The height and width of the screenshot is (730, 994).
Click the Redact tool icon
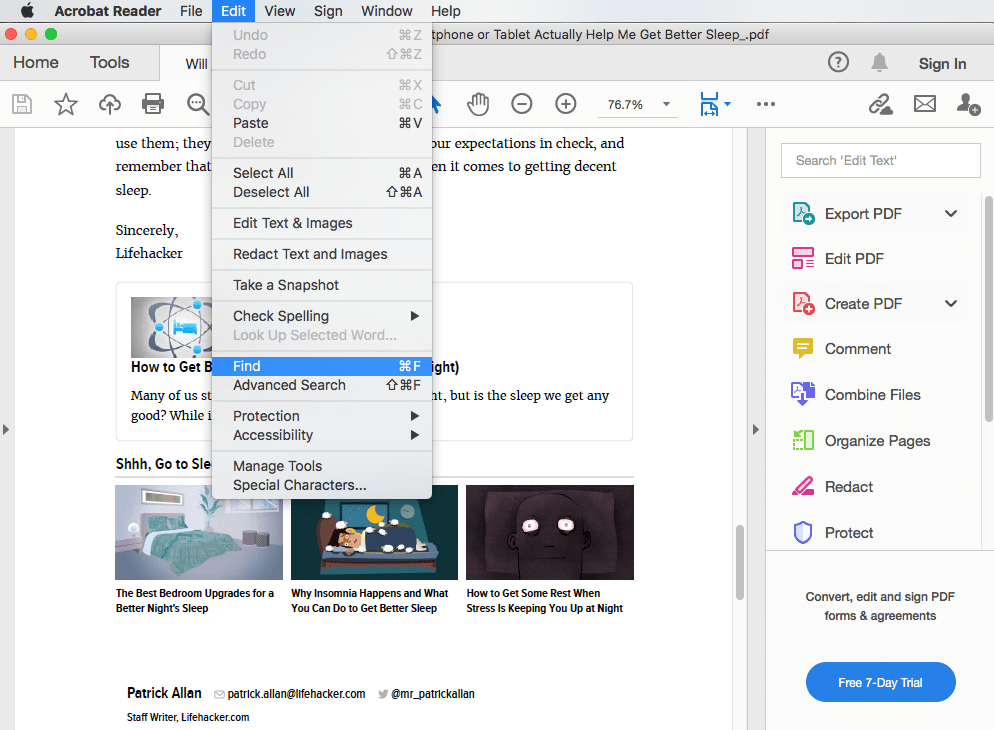(803, 487)
